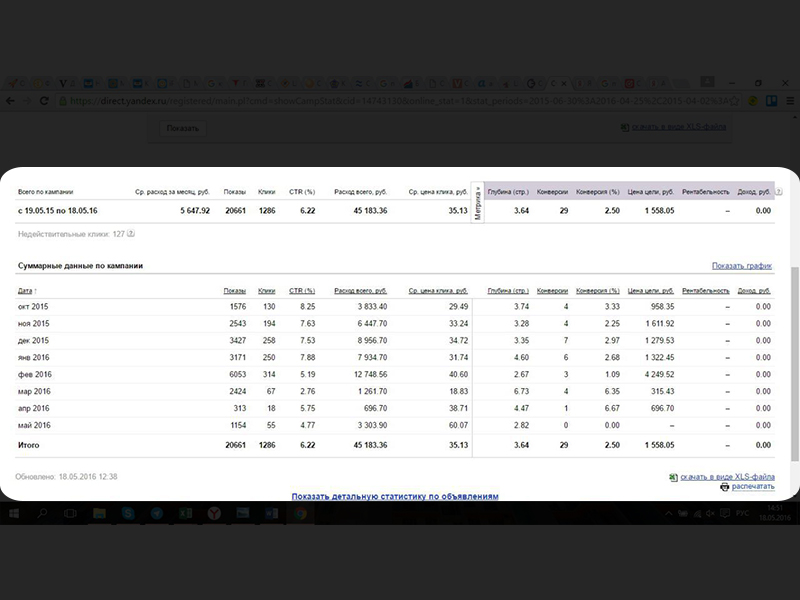This screenshot has height=600, width=800.
Task: Select the янв 2016 row date
Action: [x=34, y=357]
